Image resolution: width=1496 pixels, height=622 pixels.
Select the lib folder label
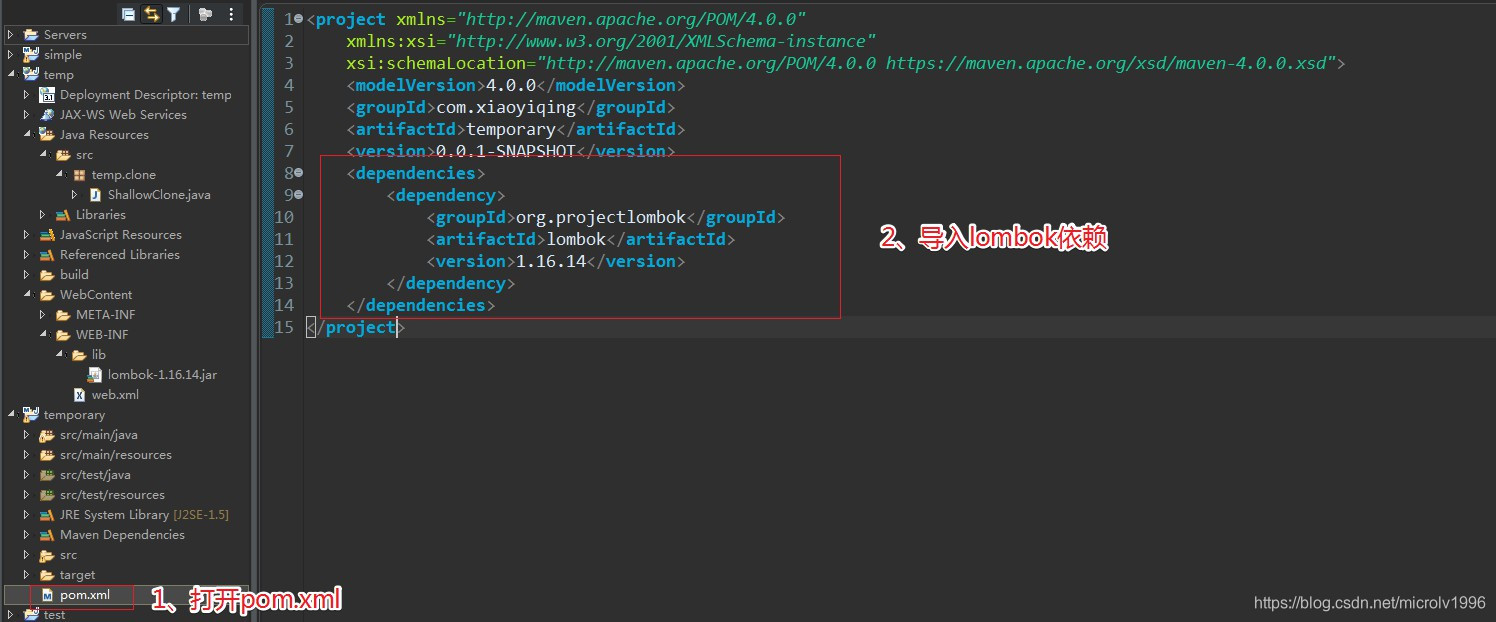99,355
